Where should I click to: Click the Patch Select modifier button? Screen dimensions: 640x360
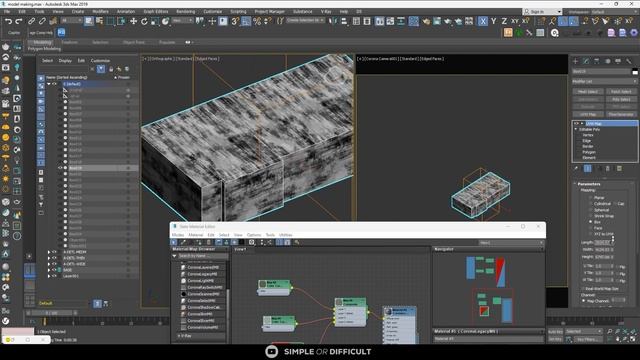620,92
